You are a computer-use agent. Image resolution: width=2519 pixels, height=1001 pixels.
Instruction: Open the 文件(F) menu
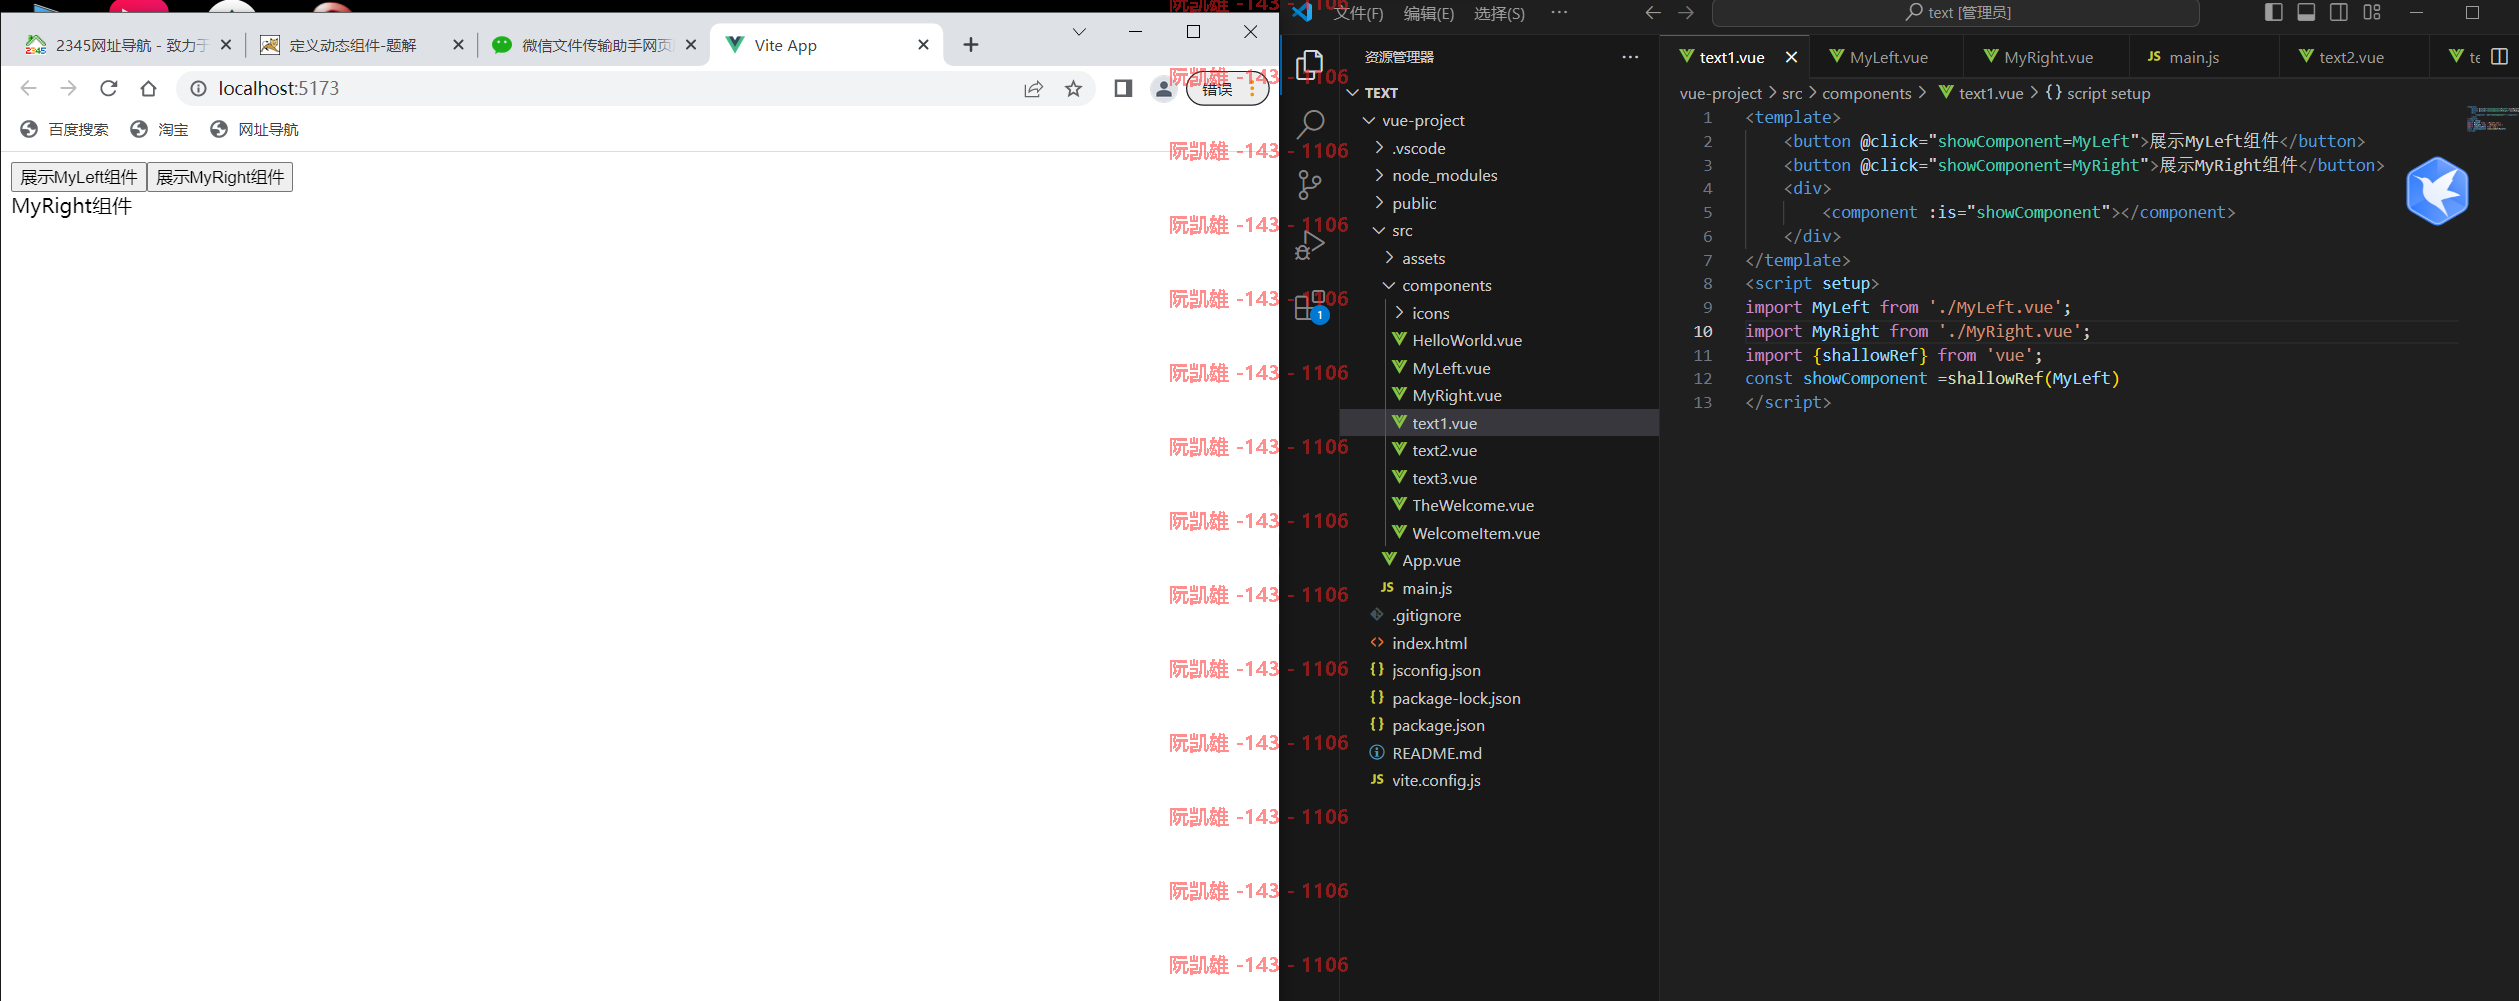pyautogui.click(x=1358, y=13)
